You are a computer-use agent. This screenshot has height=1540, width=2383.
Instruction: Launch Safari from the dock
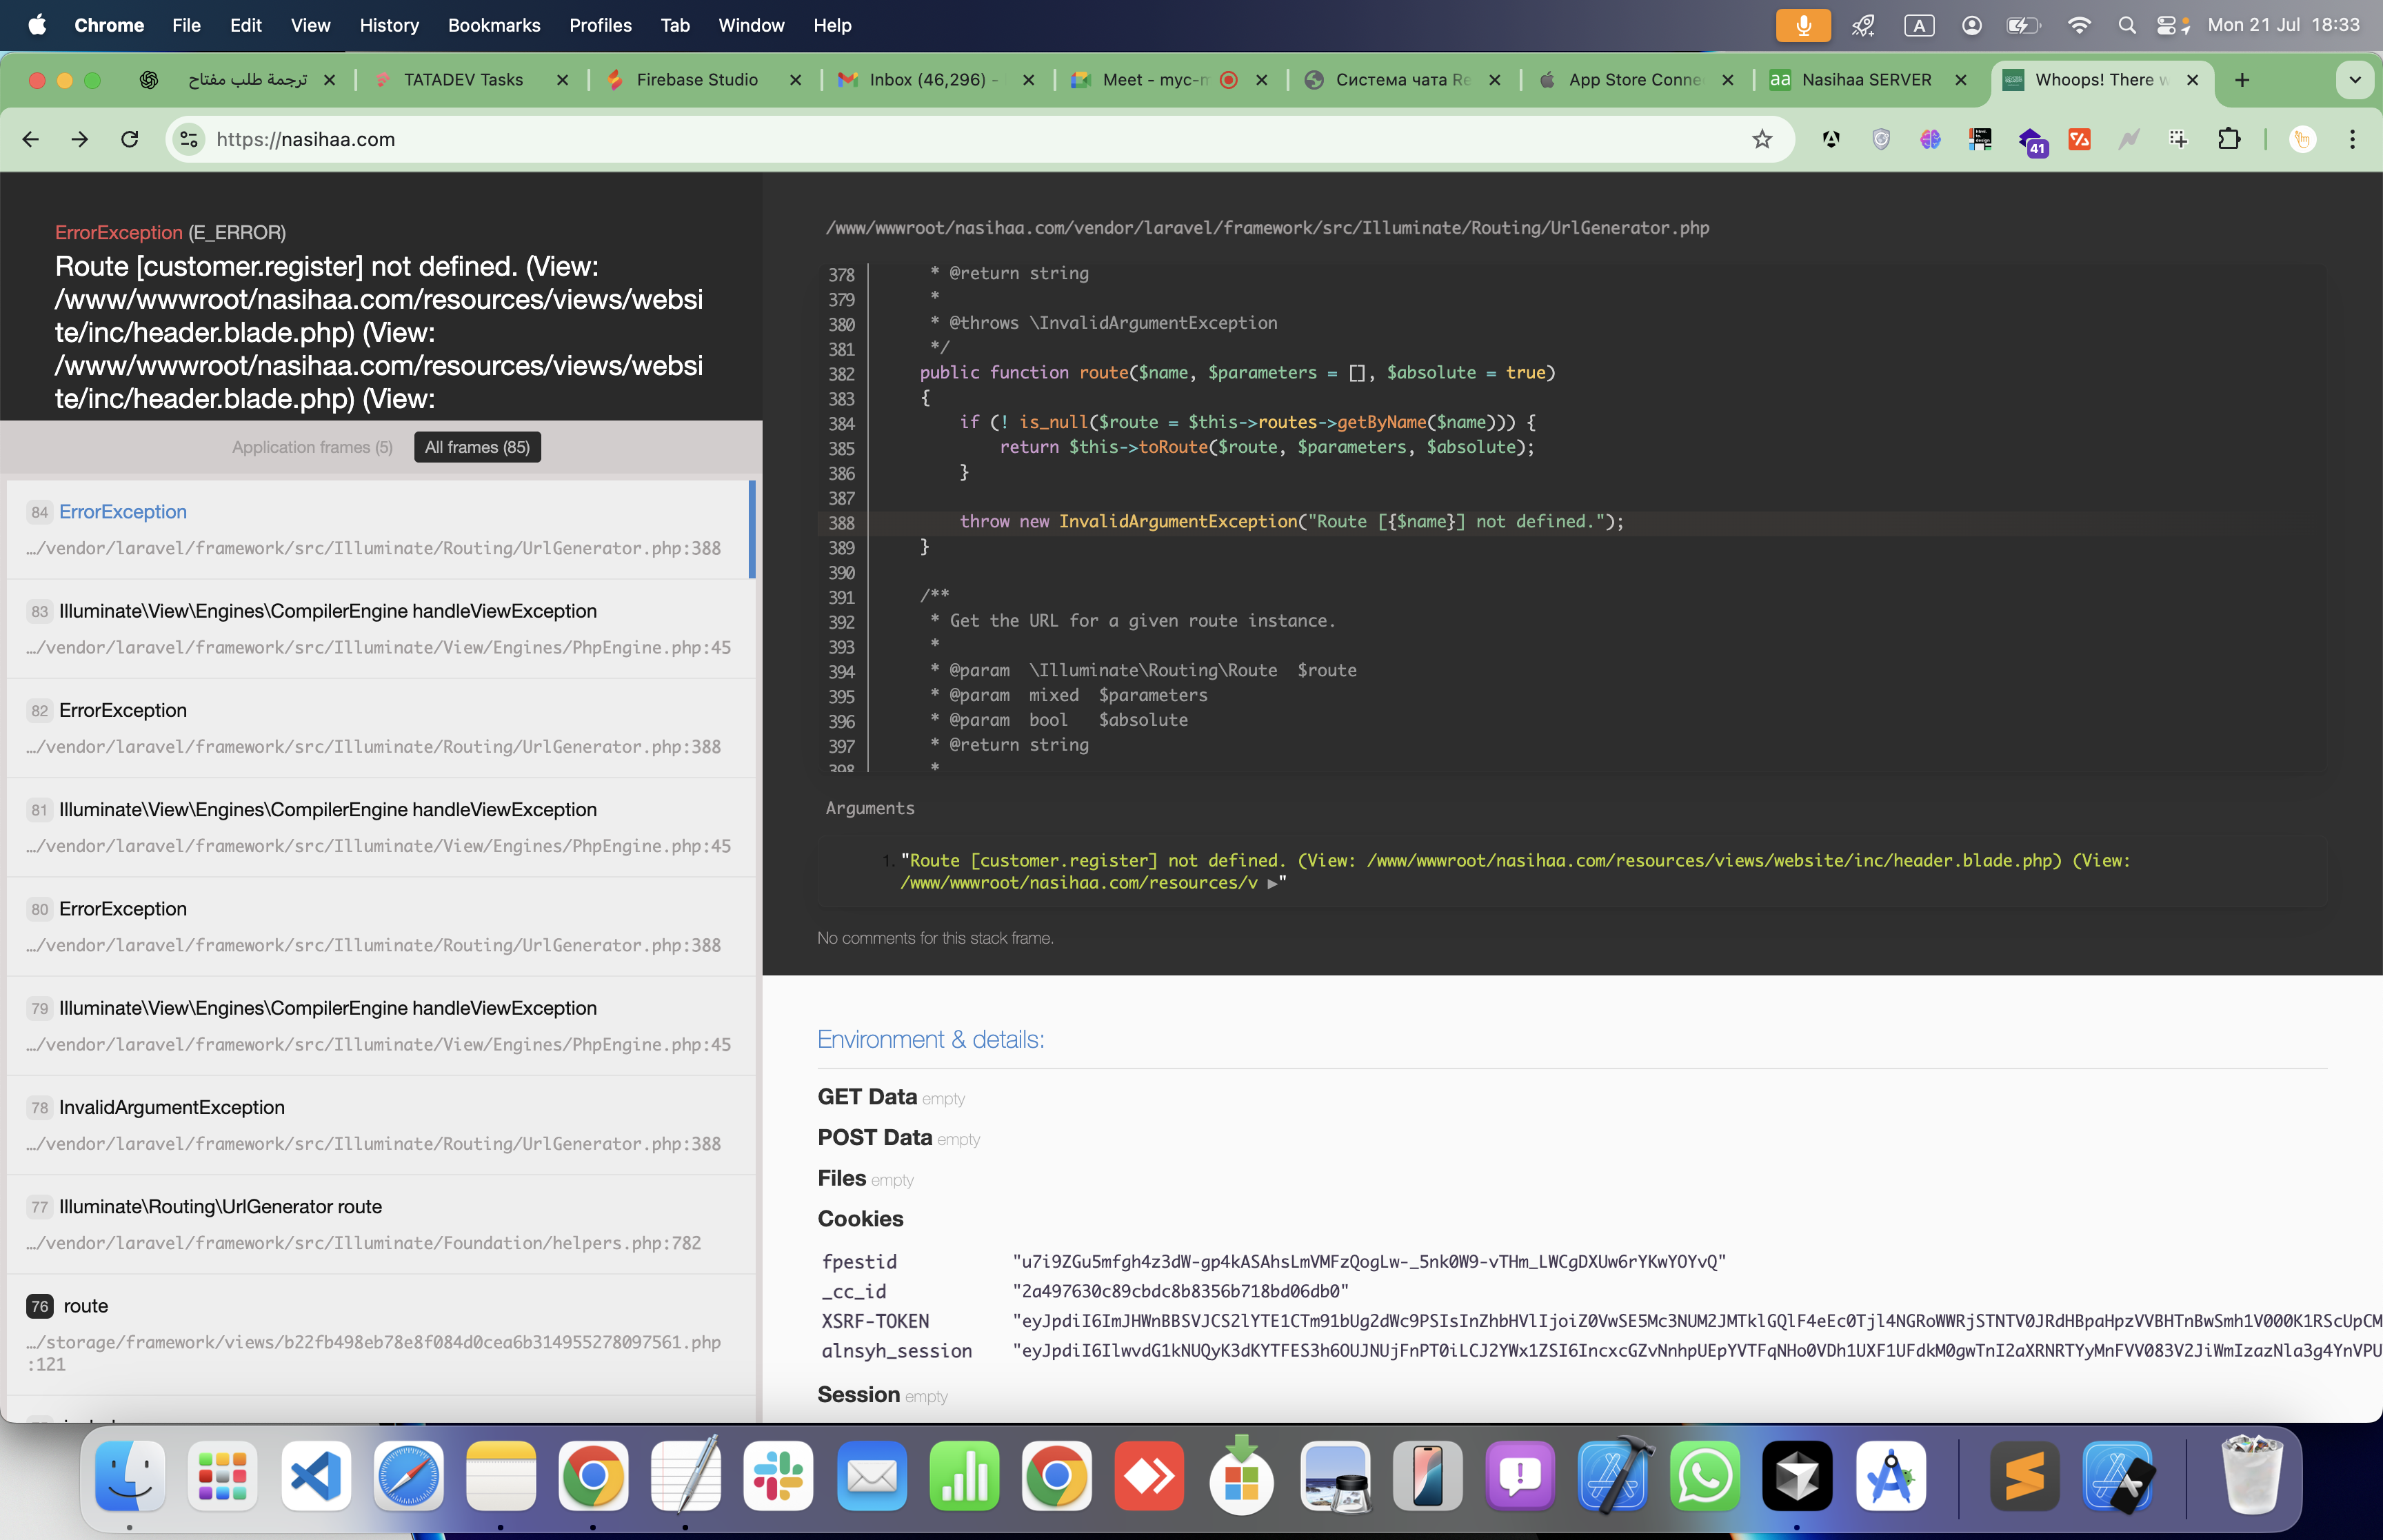pyautogui.click(x=409, y=1476)
